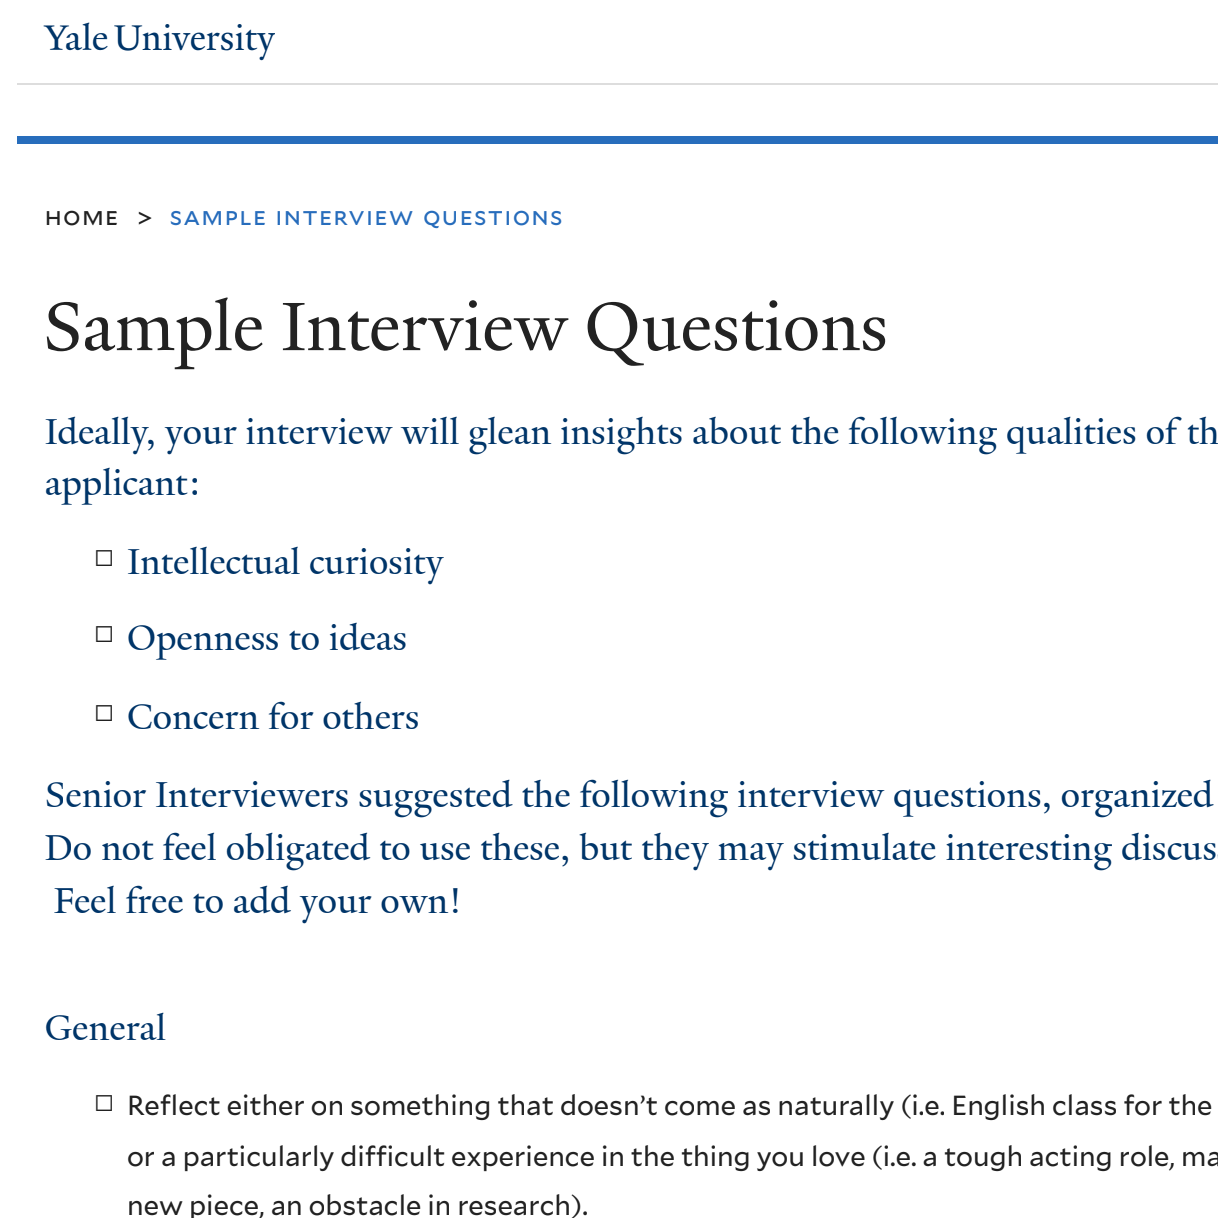The height and width of the screenshot is (1218, 1218).
Task: Click the Yale University logo link
Action: pyautogui.click(x=159, y=39)
